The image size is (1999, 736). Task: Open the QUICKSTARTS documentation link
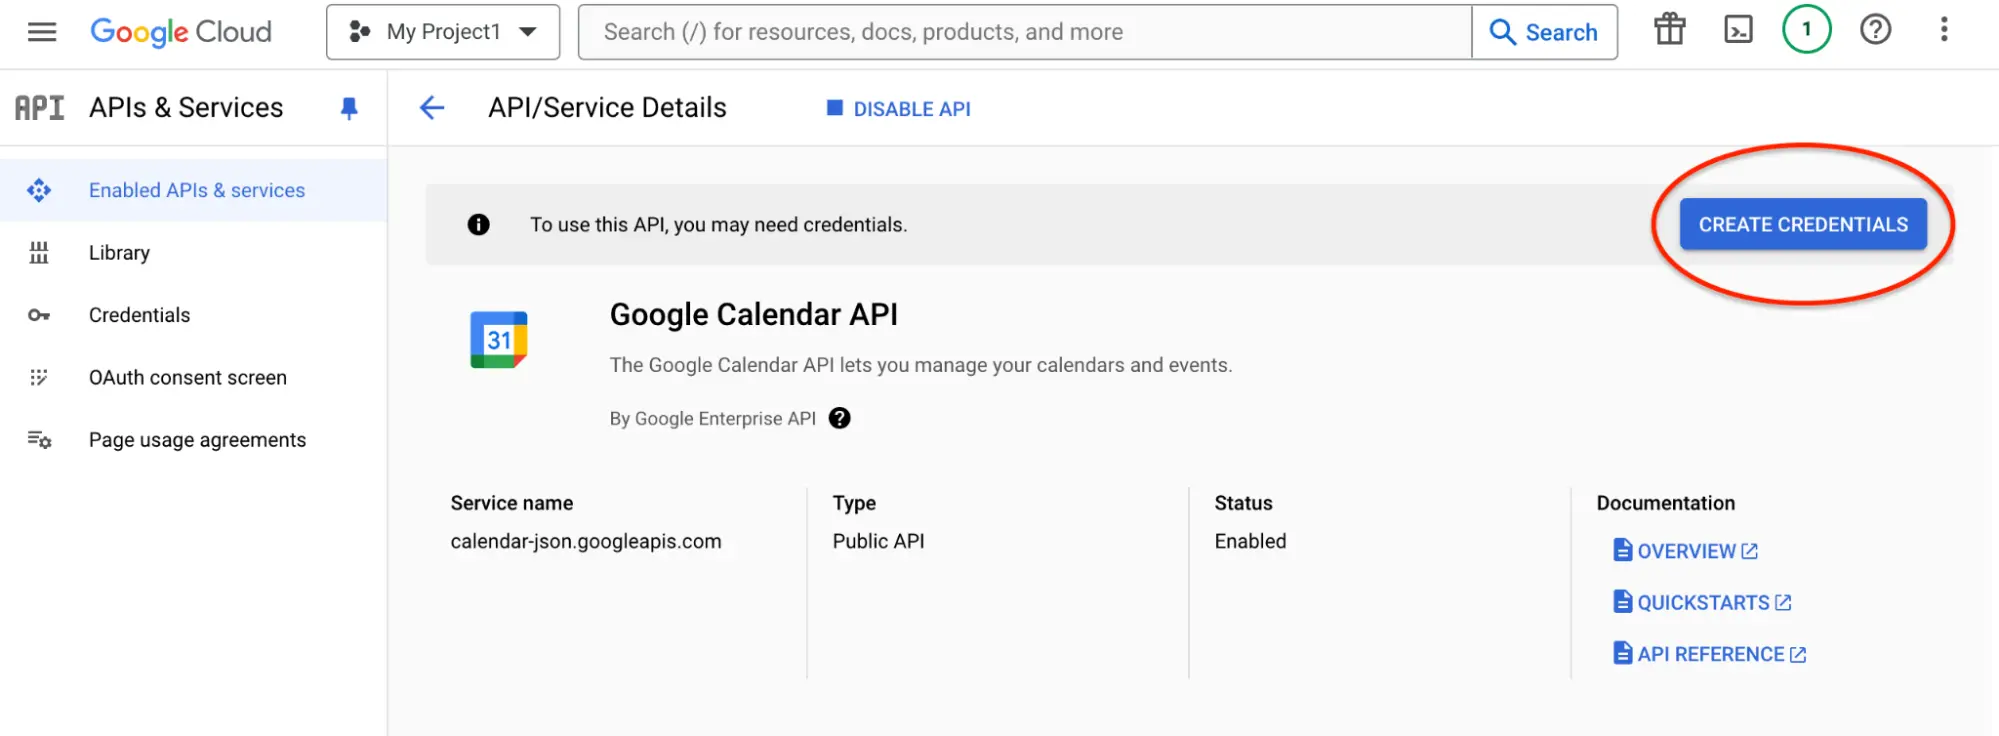[x=1703, y=602]
